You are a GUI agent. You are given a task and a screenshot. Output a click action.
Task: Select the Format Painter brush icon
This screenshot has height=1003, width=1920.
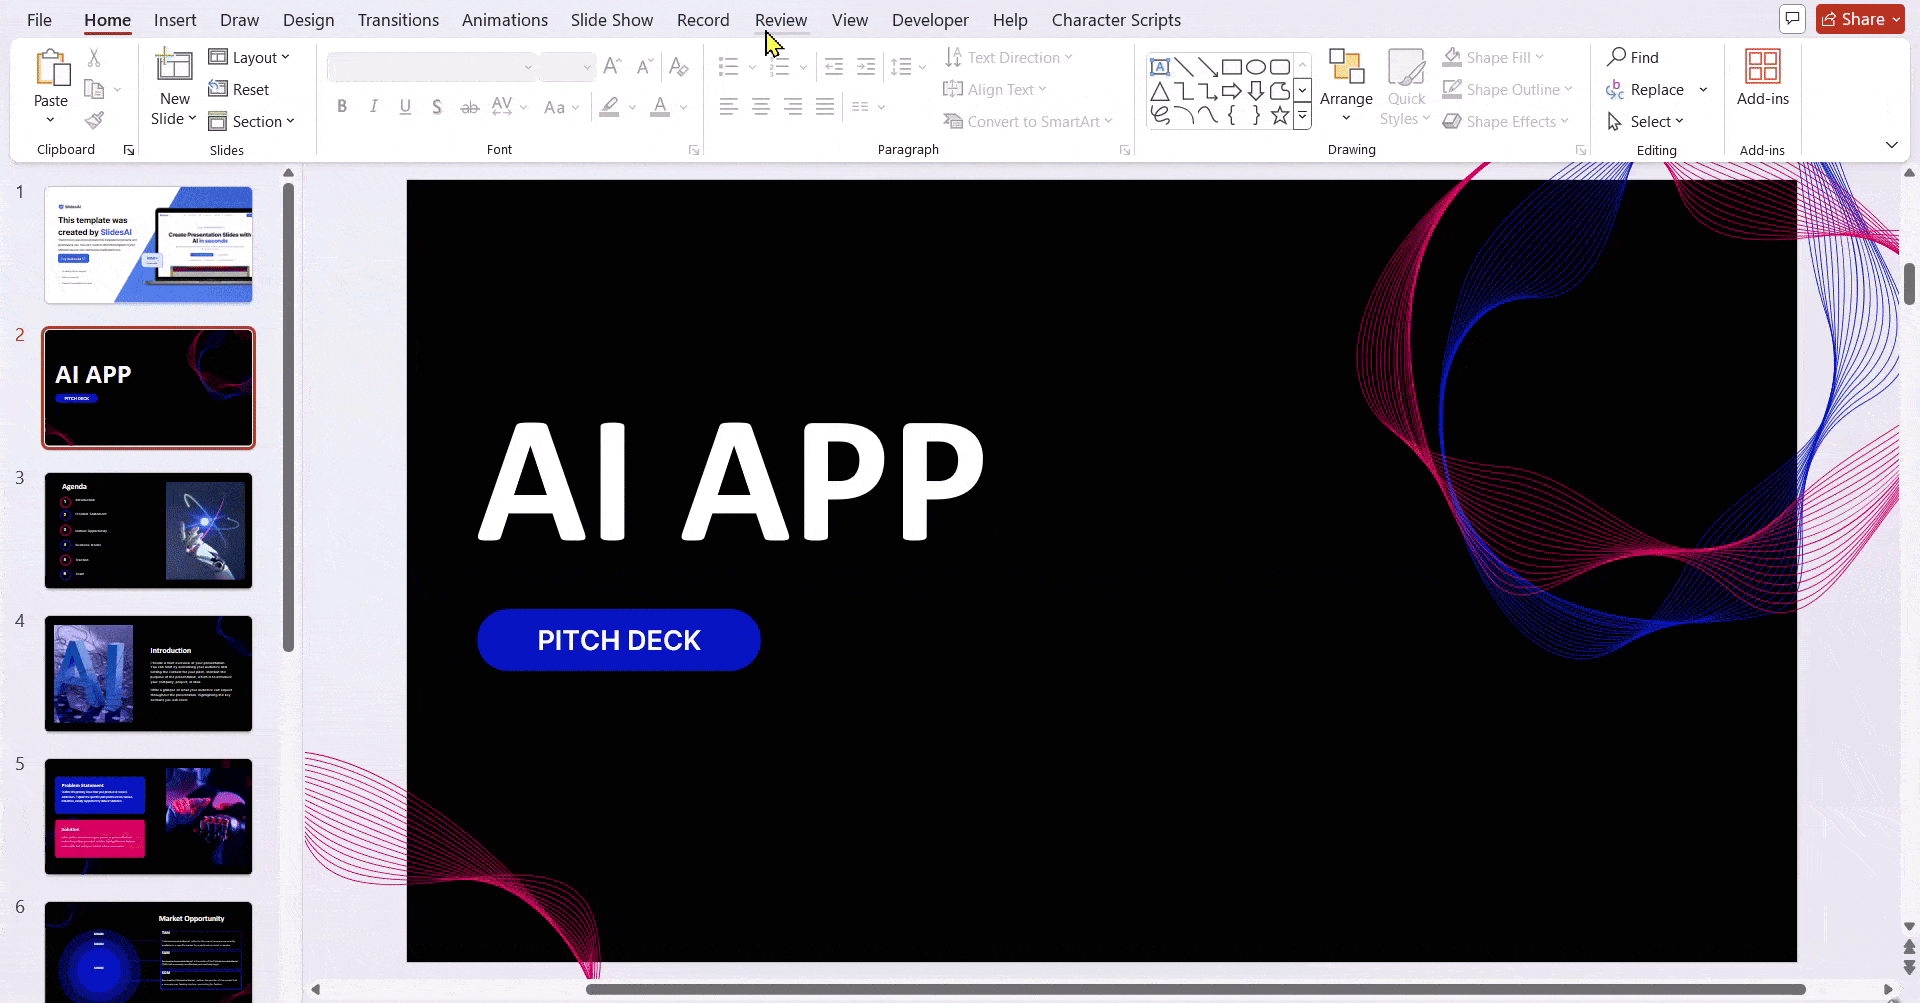[94, 121]
